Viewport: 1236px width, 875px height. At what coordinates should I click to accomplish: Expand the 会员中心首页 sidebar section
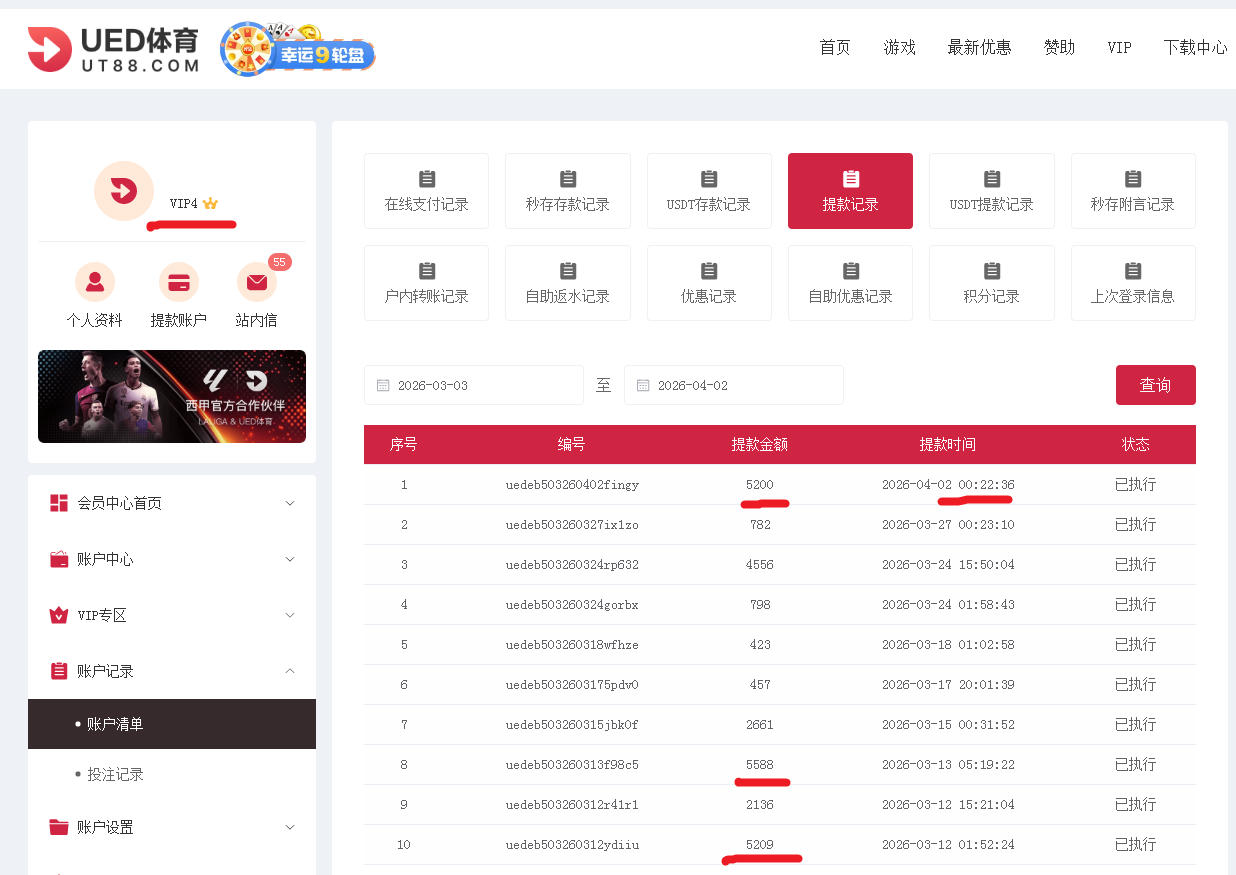point(172,503)
